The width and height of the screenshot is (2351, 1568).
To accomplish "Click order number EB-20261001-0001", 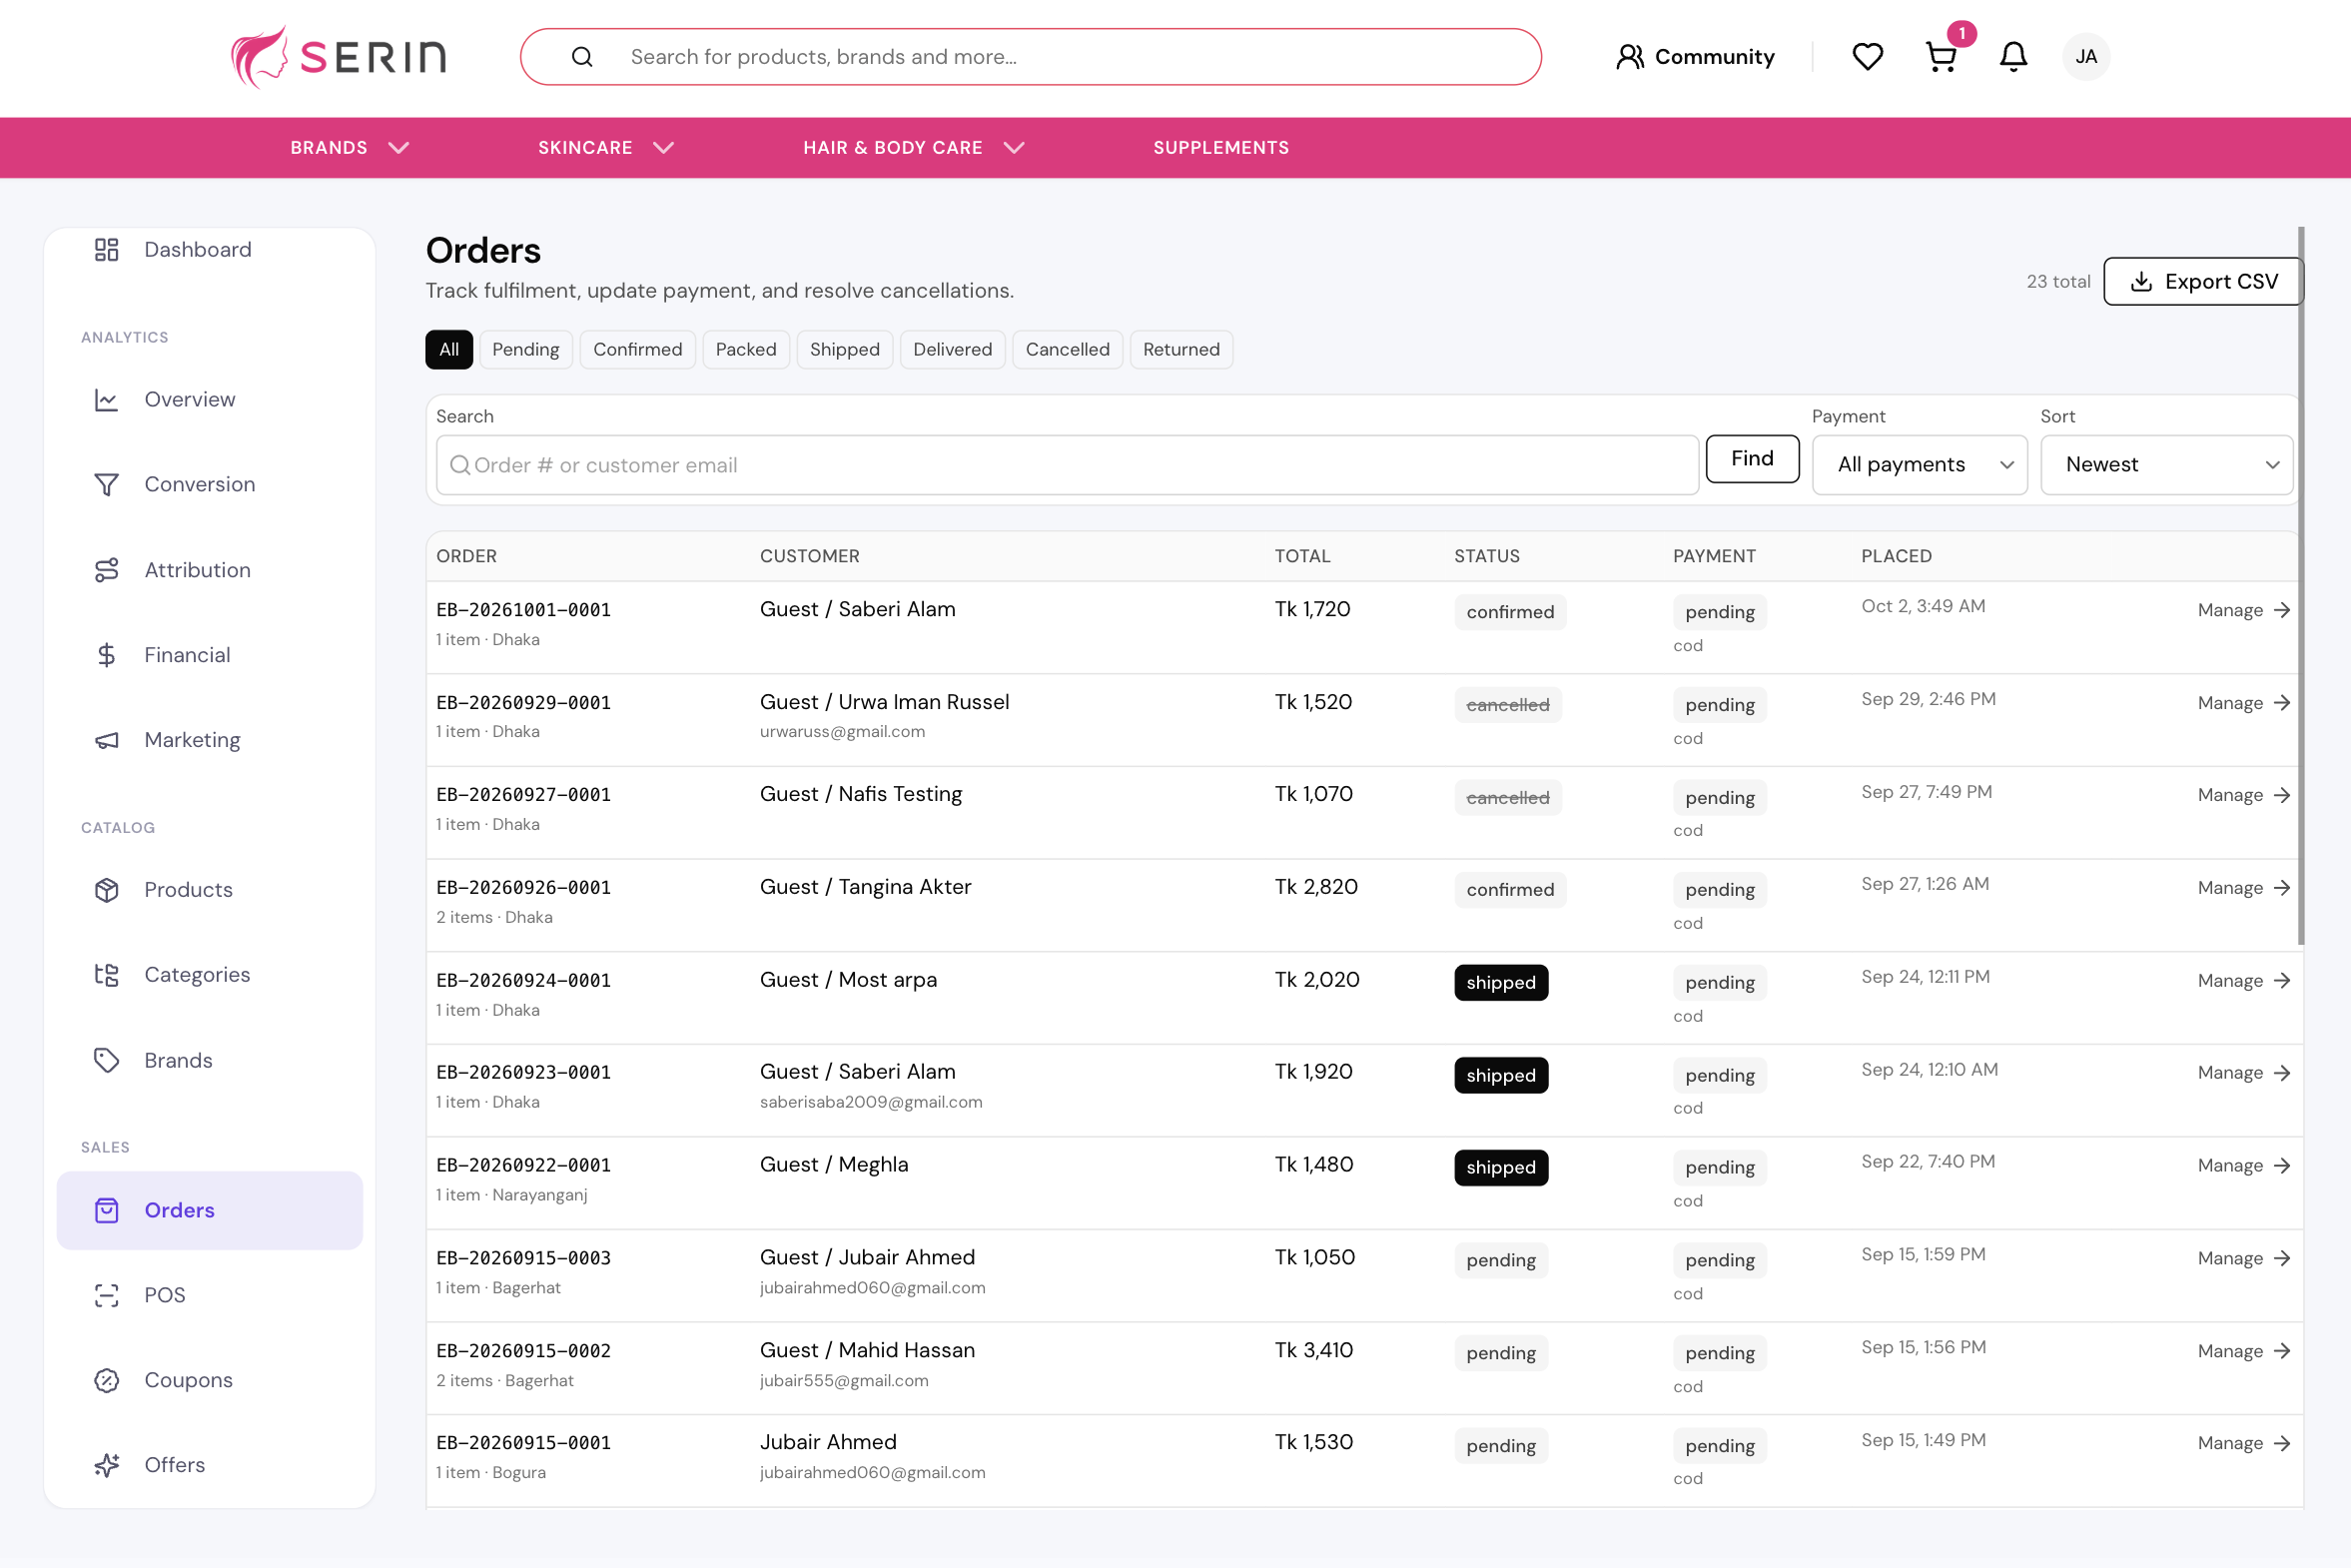I will pos(523,610).
